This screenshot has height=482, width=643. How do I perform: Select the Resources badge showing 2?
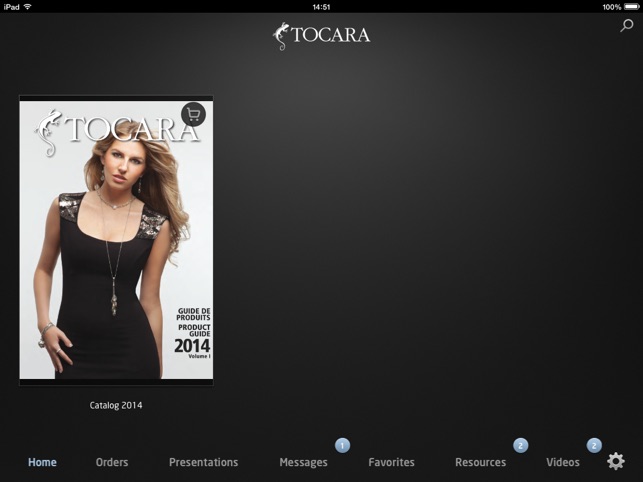pos(520,445)
